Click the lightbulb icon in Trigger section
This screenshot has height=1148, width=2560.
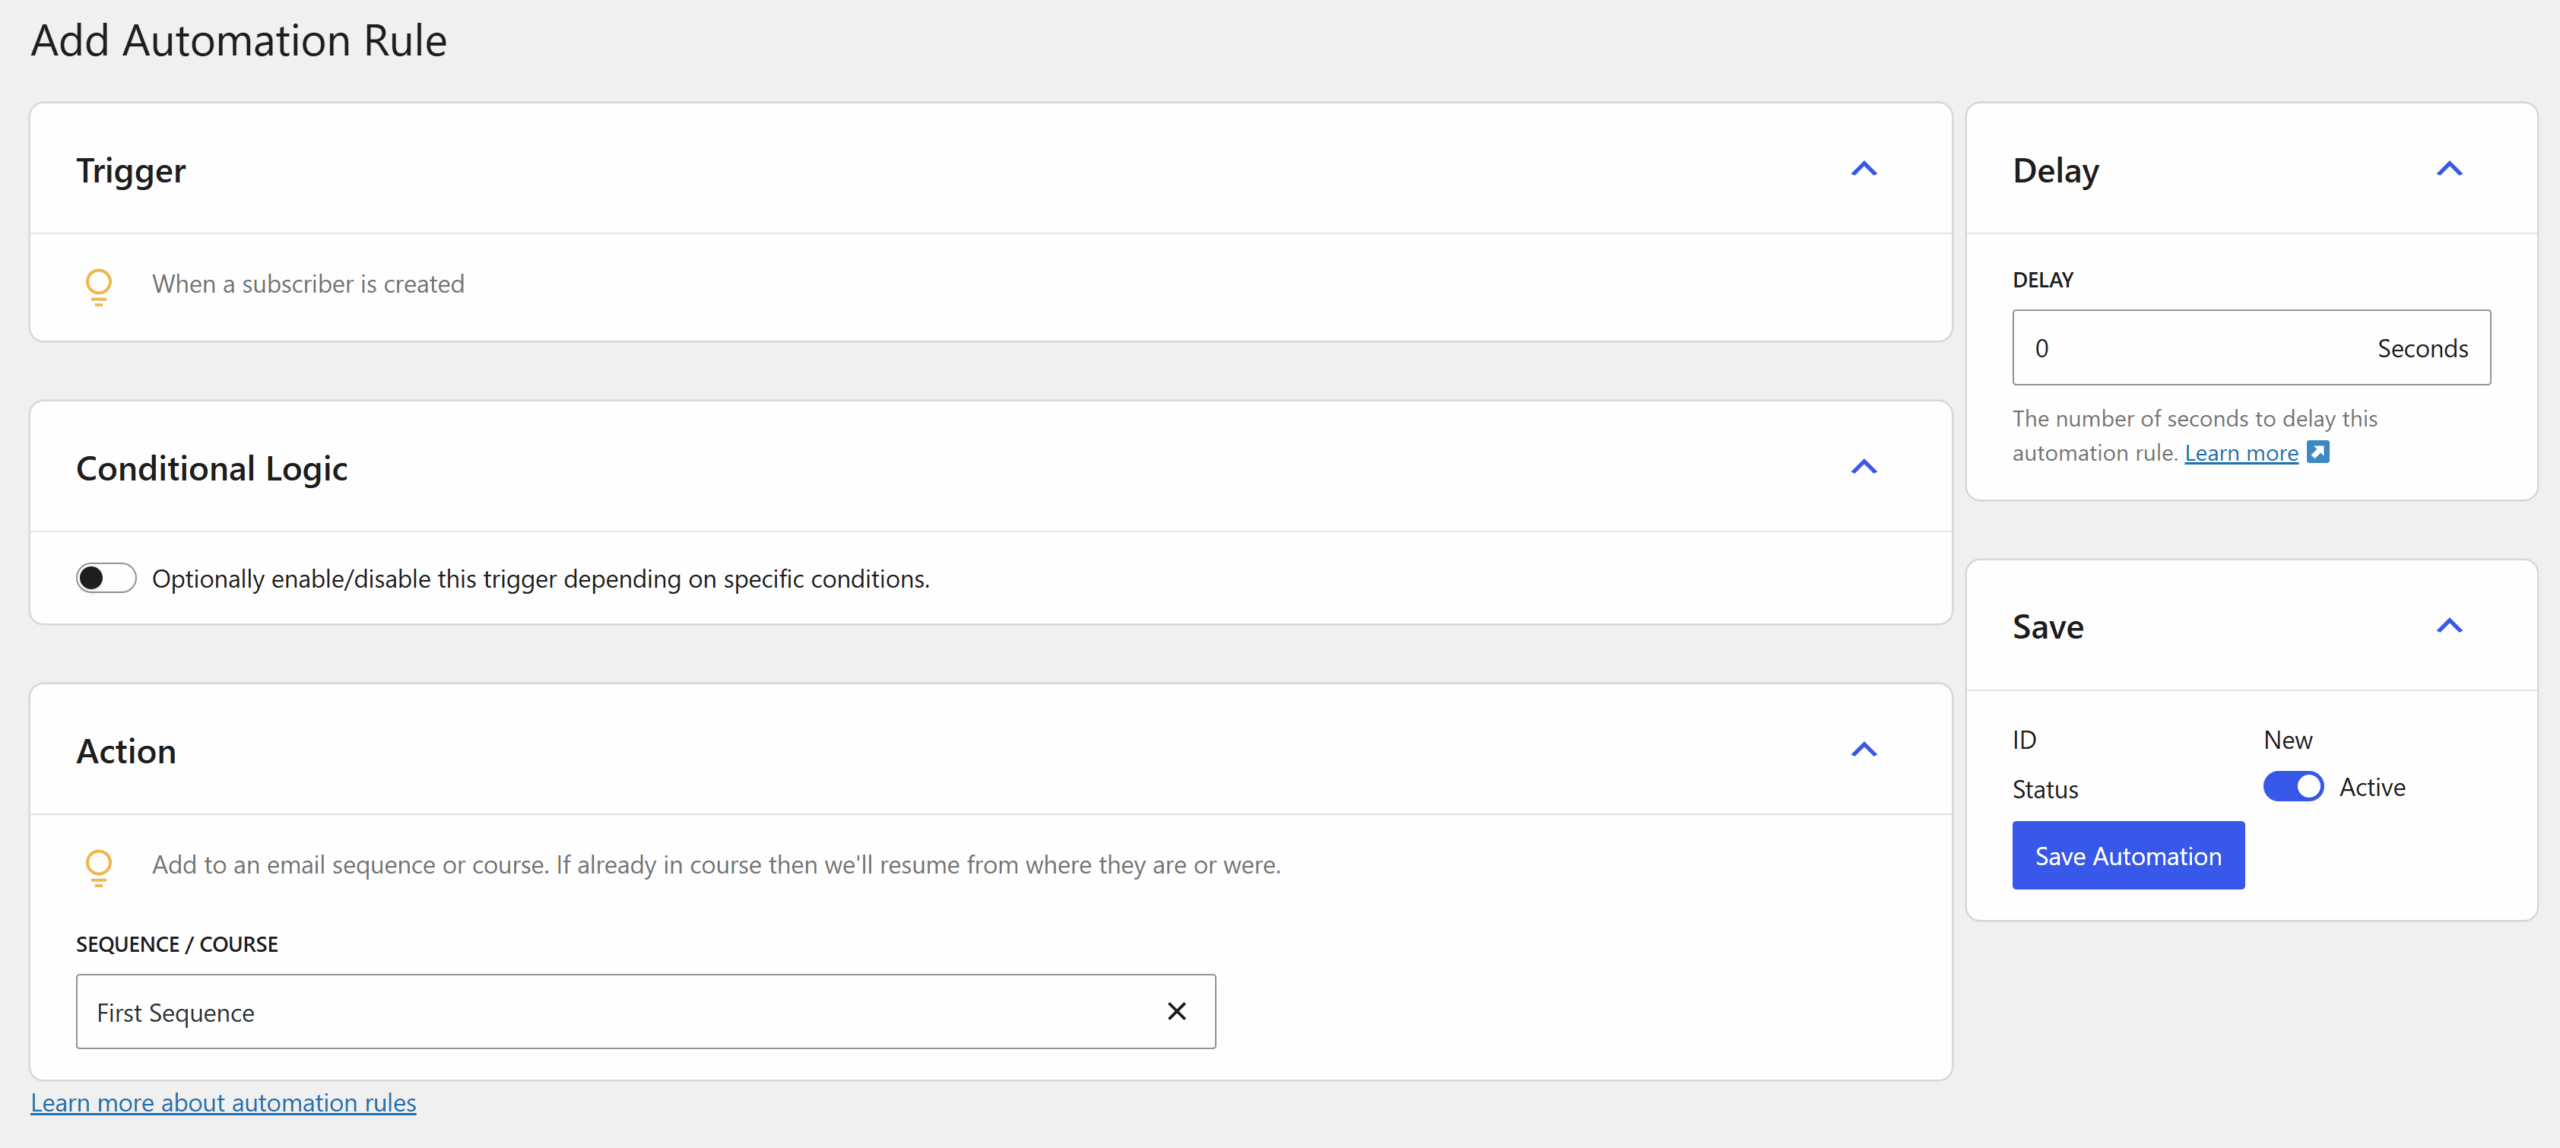click(98, 286)
